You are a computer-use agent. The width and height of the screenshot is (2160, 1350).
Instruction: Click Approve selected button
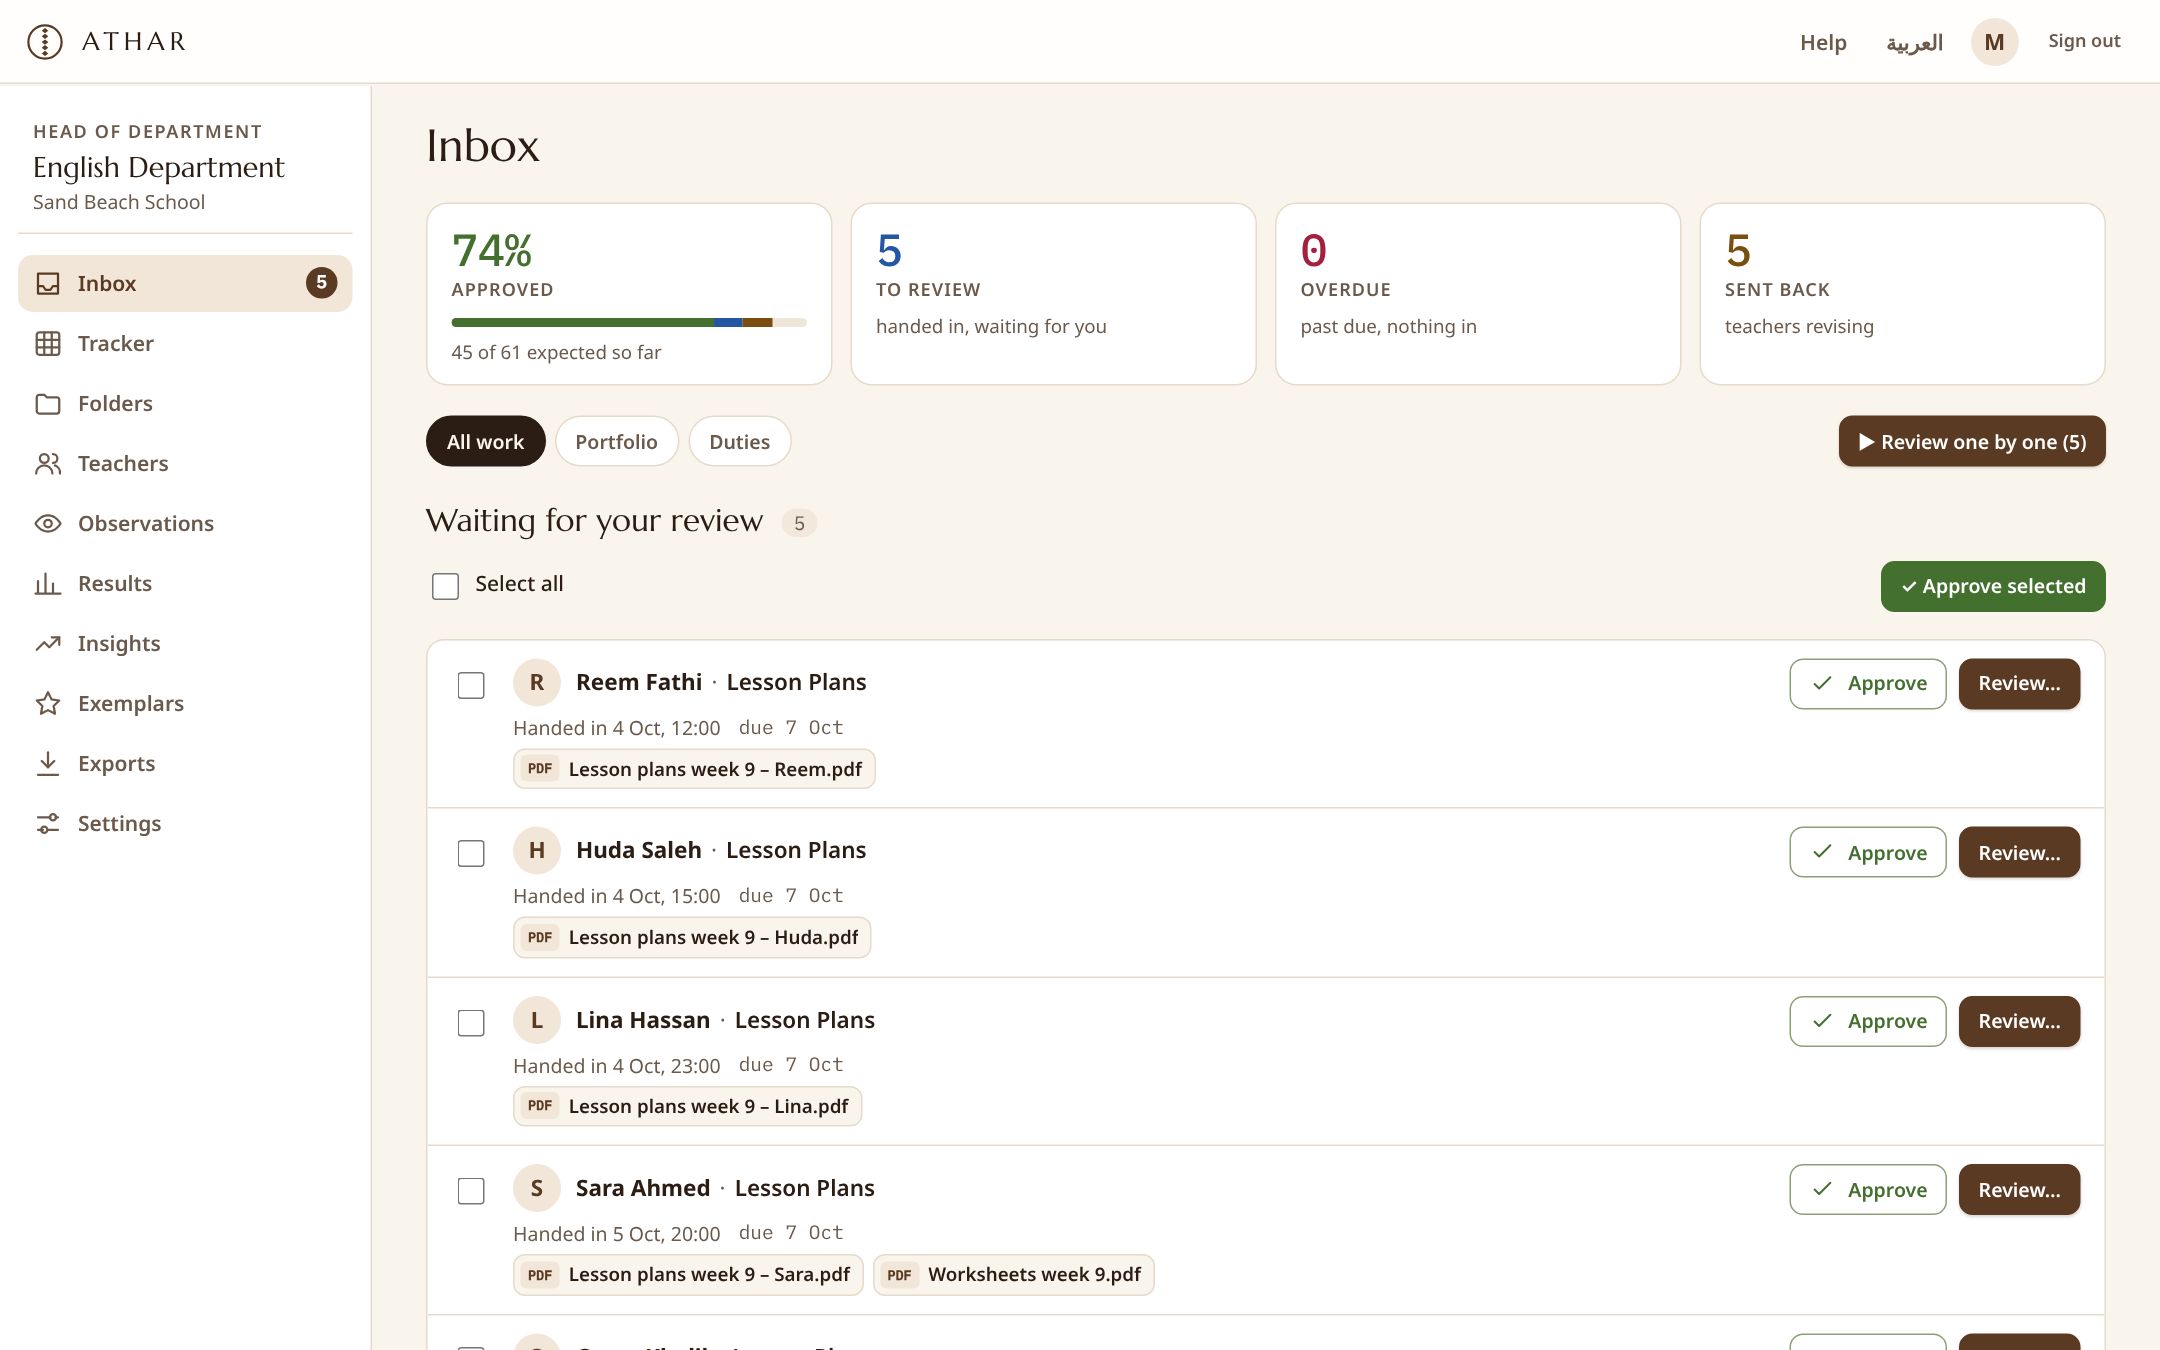[x=1993, y=586]
